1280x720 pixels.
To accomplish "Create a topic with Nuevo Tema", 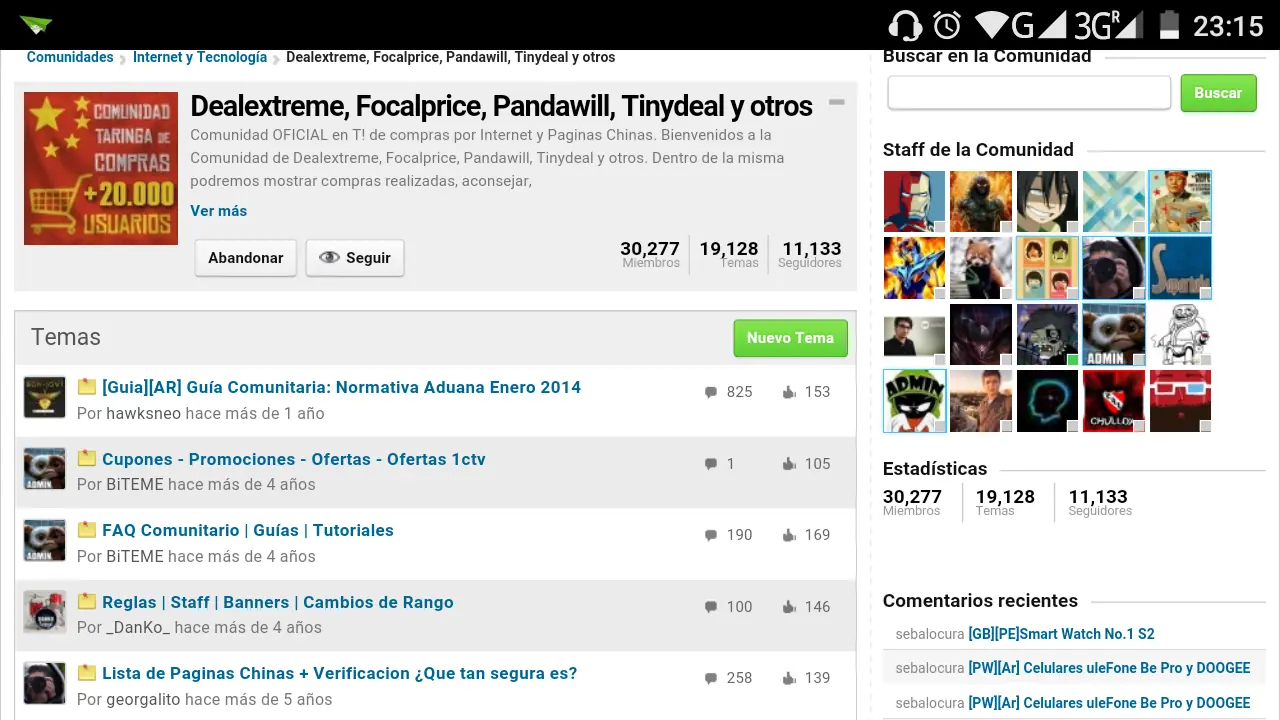I will (x=790, y=338).
